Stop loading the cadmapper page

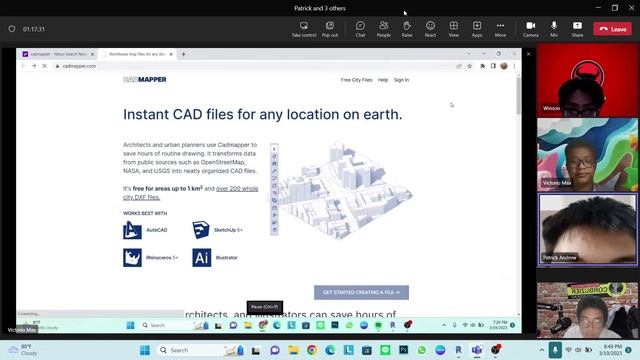point(44,66)
